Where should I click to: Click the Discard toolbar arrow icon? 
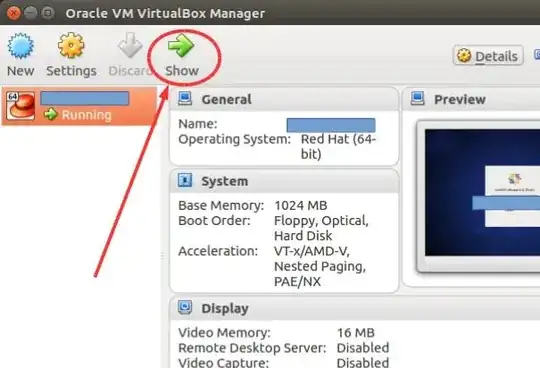click(130, 45)
